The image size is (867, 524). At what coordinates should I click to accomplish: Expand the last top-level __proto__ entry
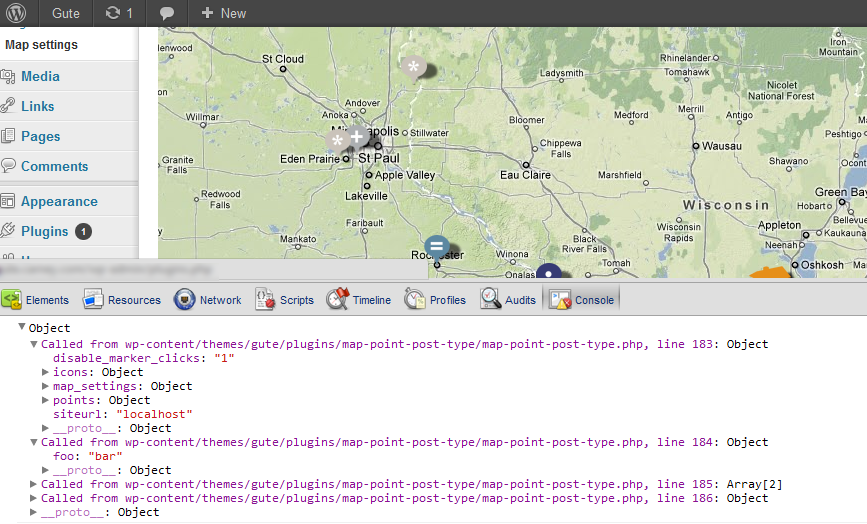34,512
